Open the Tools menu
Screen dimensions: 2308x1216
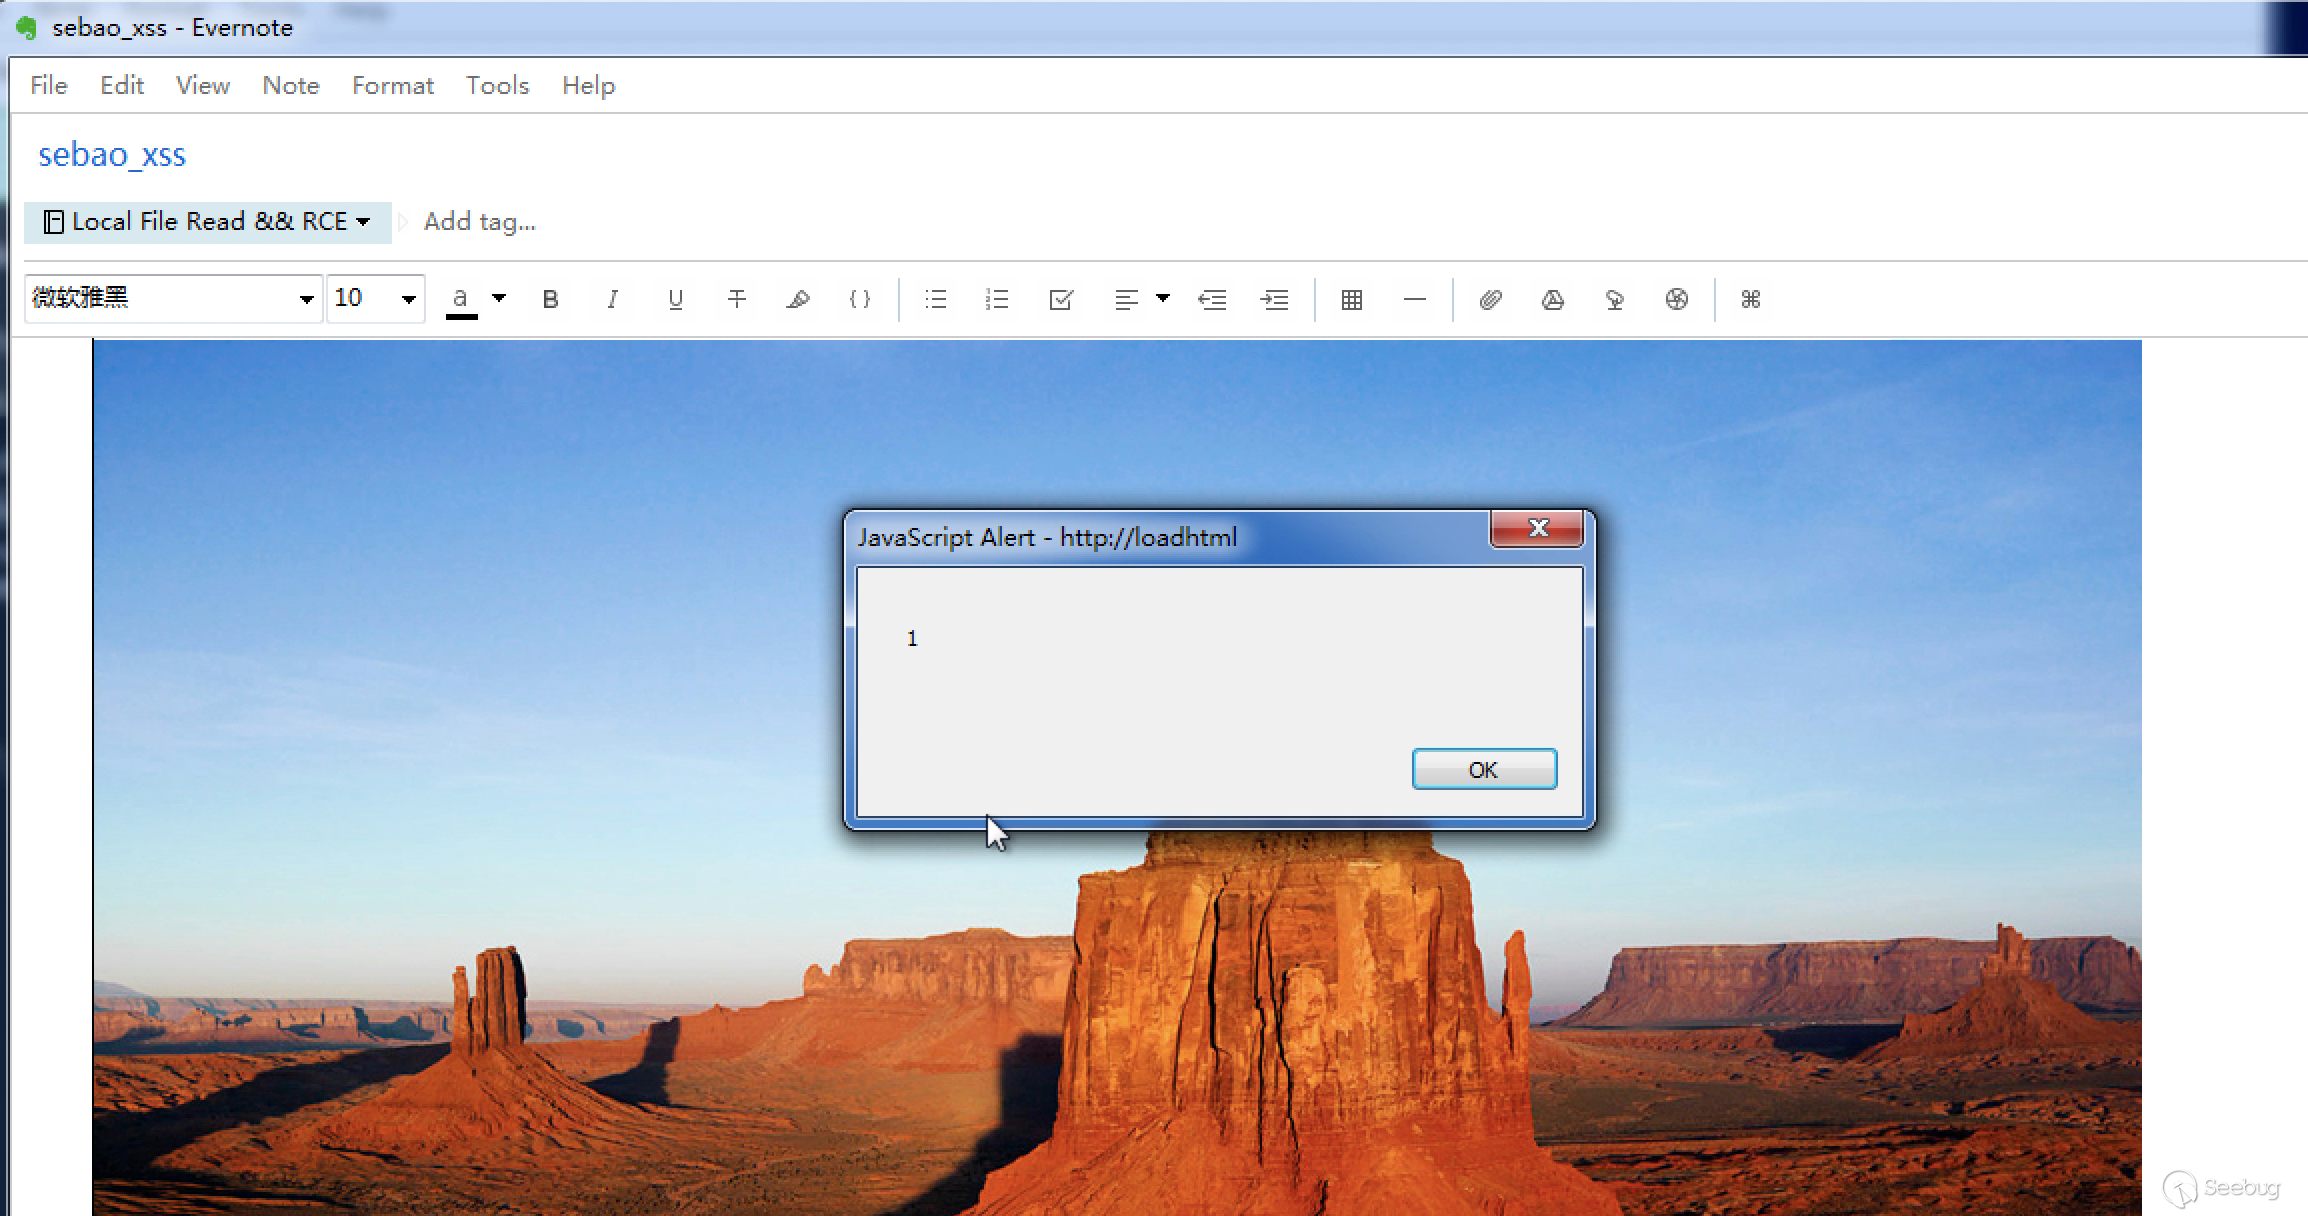(497, 85)
